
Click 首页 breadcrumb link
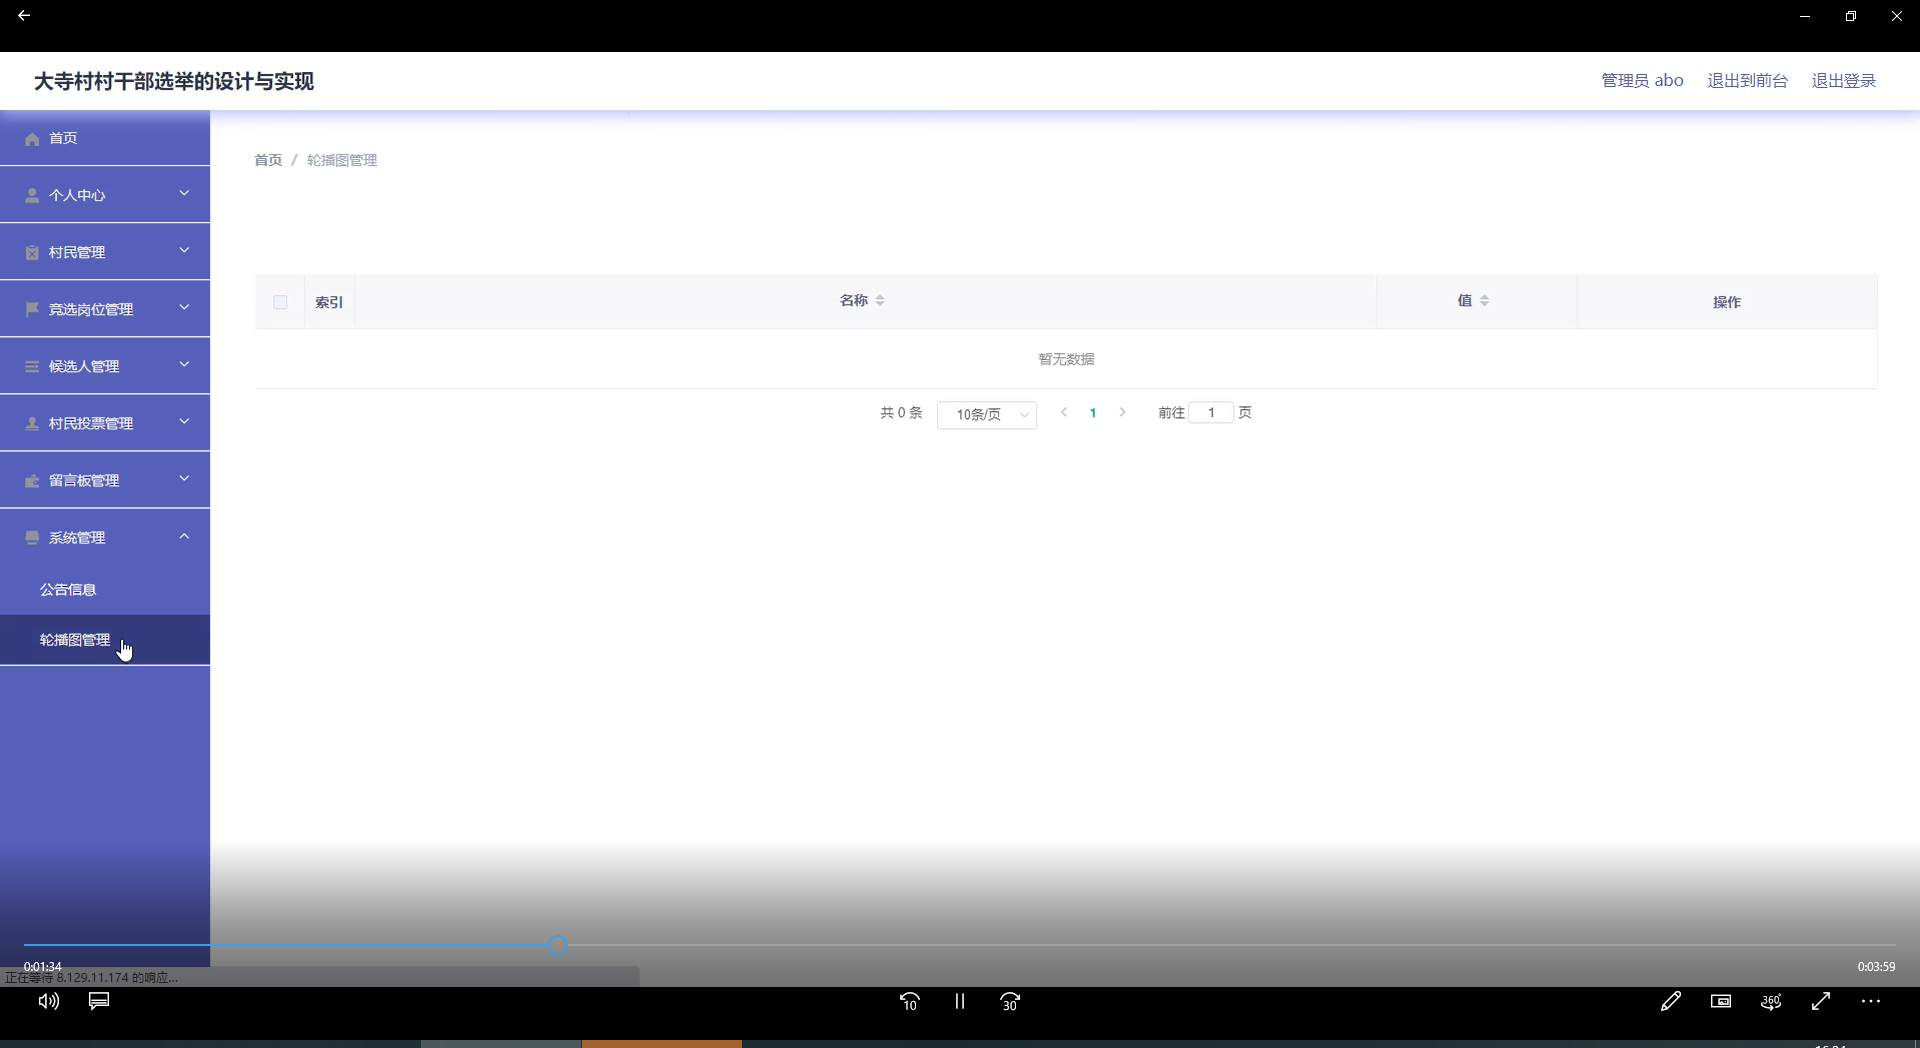tap(268, 160)
